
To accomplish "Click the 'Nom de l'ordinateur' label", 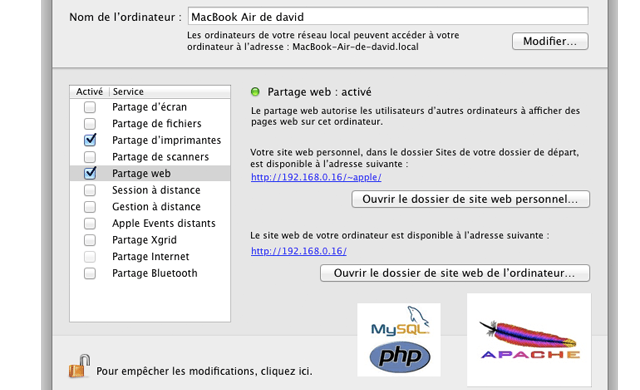I will point(125,17).
